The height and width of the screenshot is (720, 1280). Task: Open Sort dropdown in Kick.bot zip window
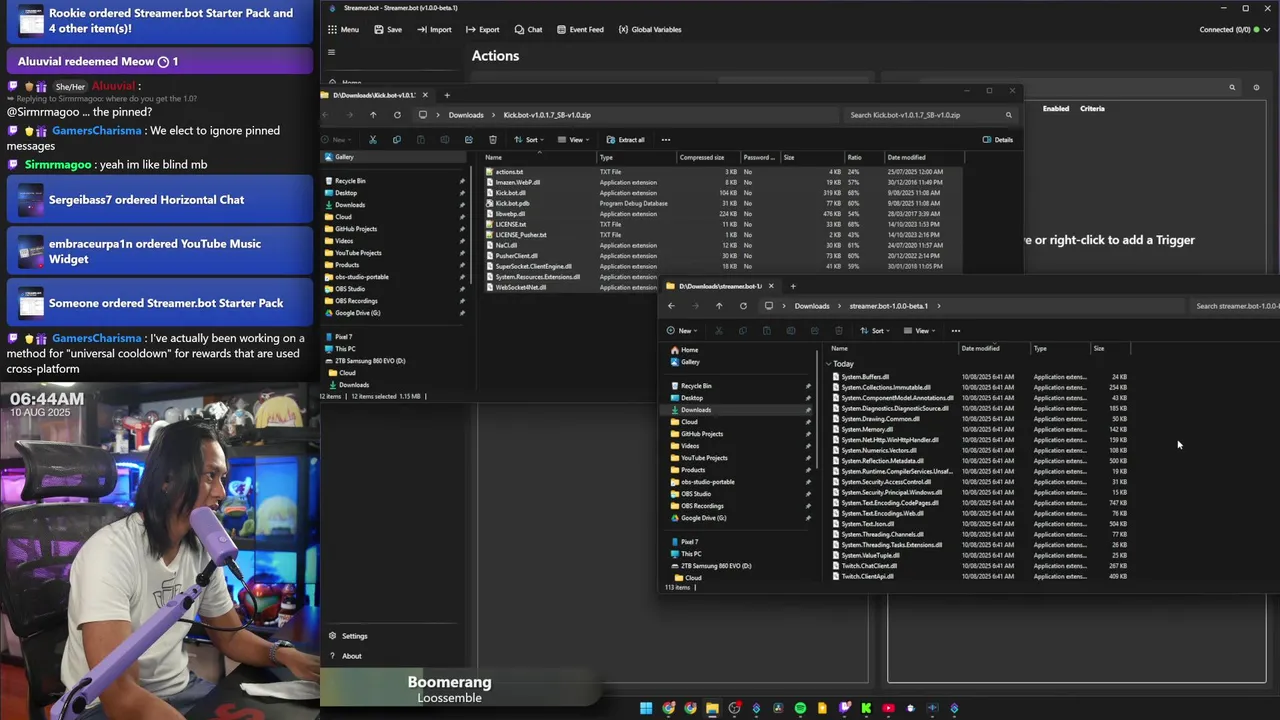point(528,140)
